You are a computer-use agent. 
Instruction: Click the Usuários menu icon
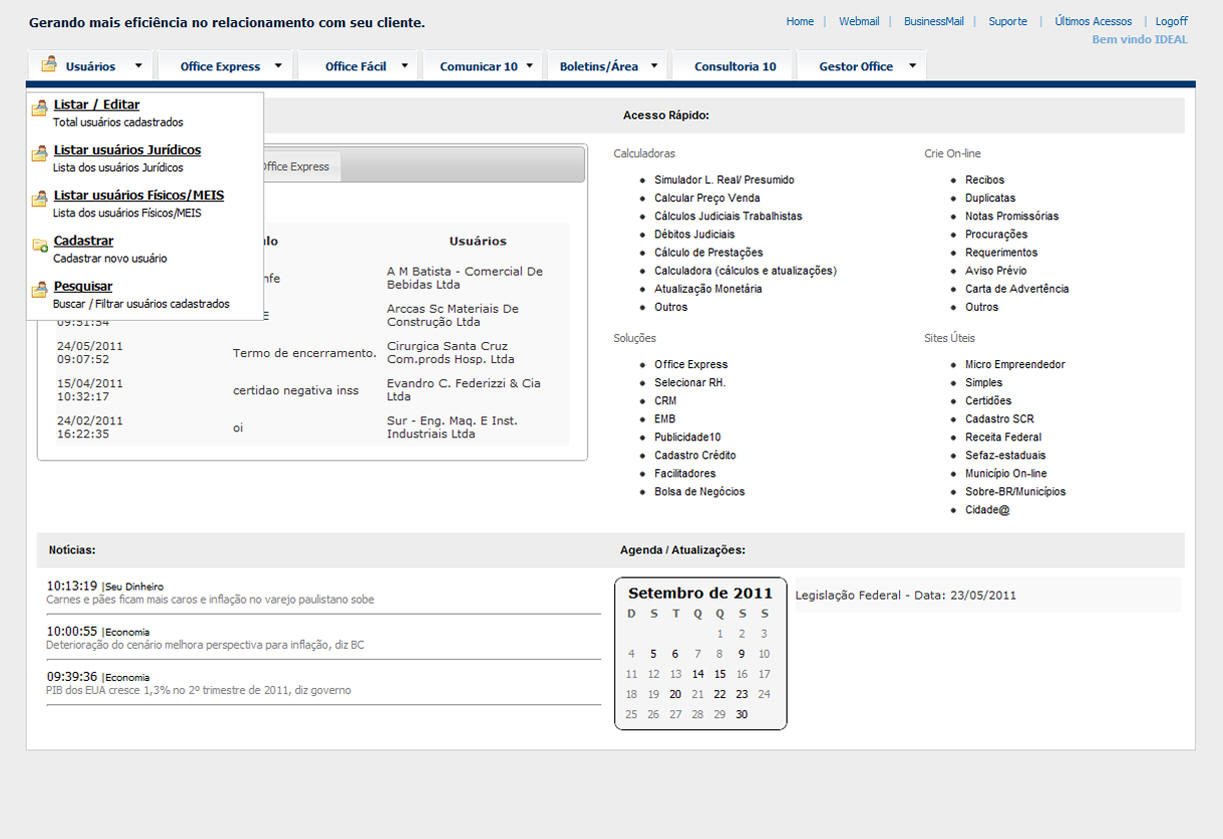48,65
